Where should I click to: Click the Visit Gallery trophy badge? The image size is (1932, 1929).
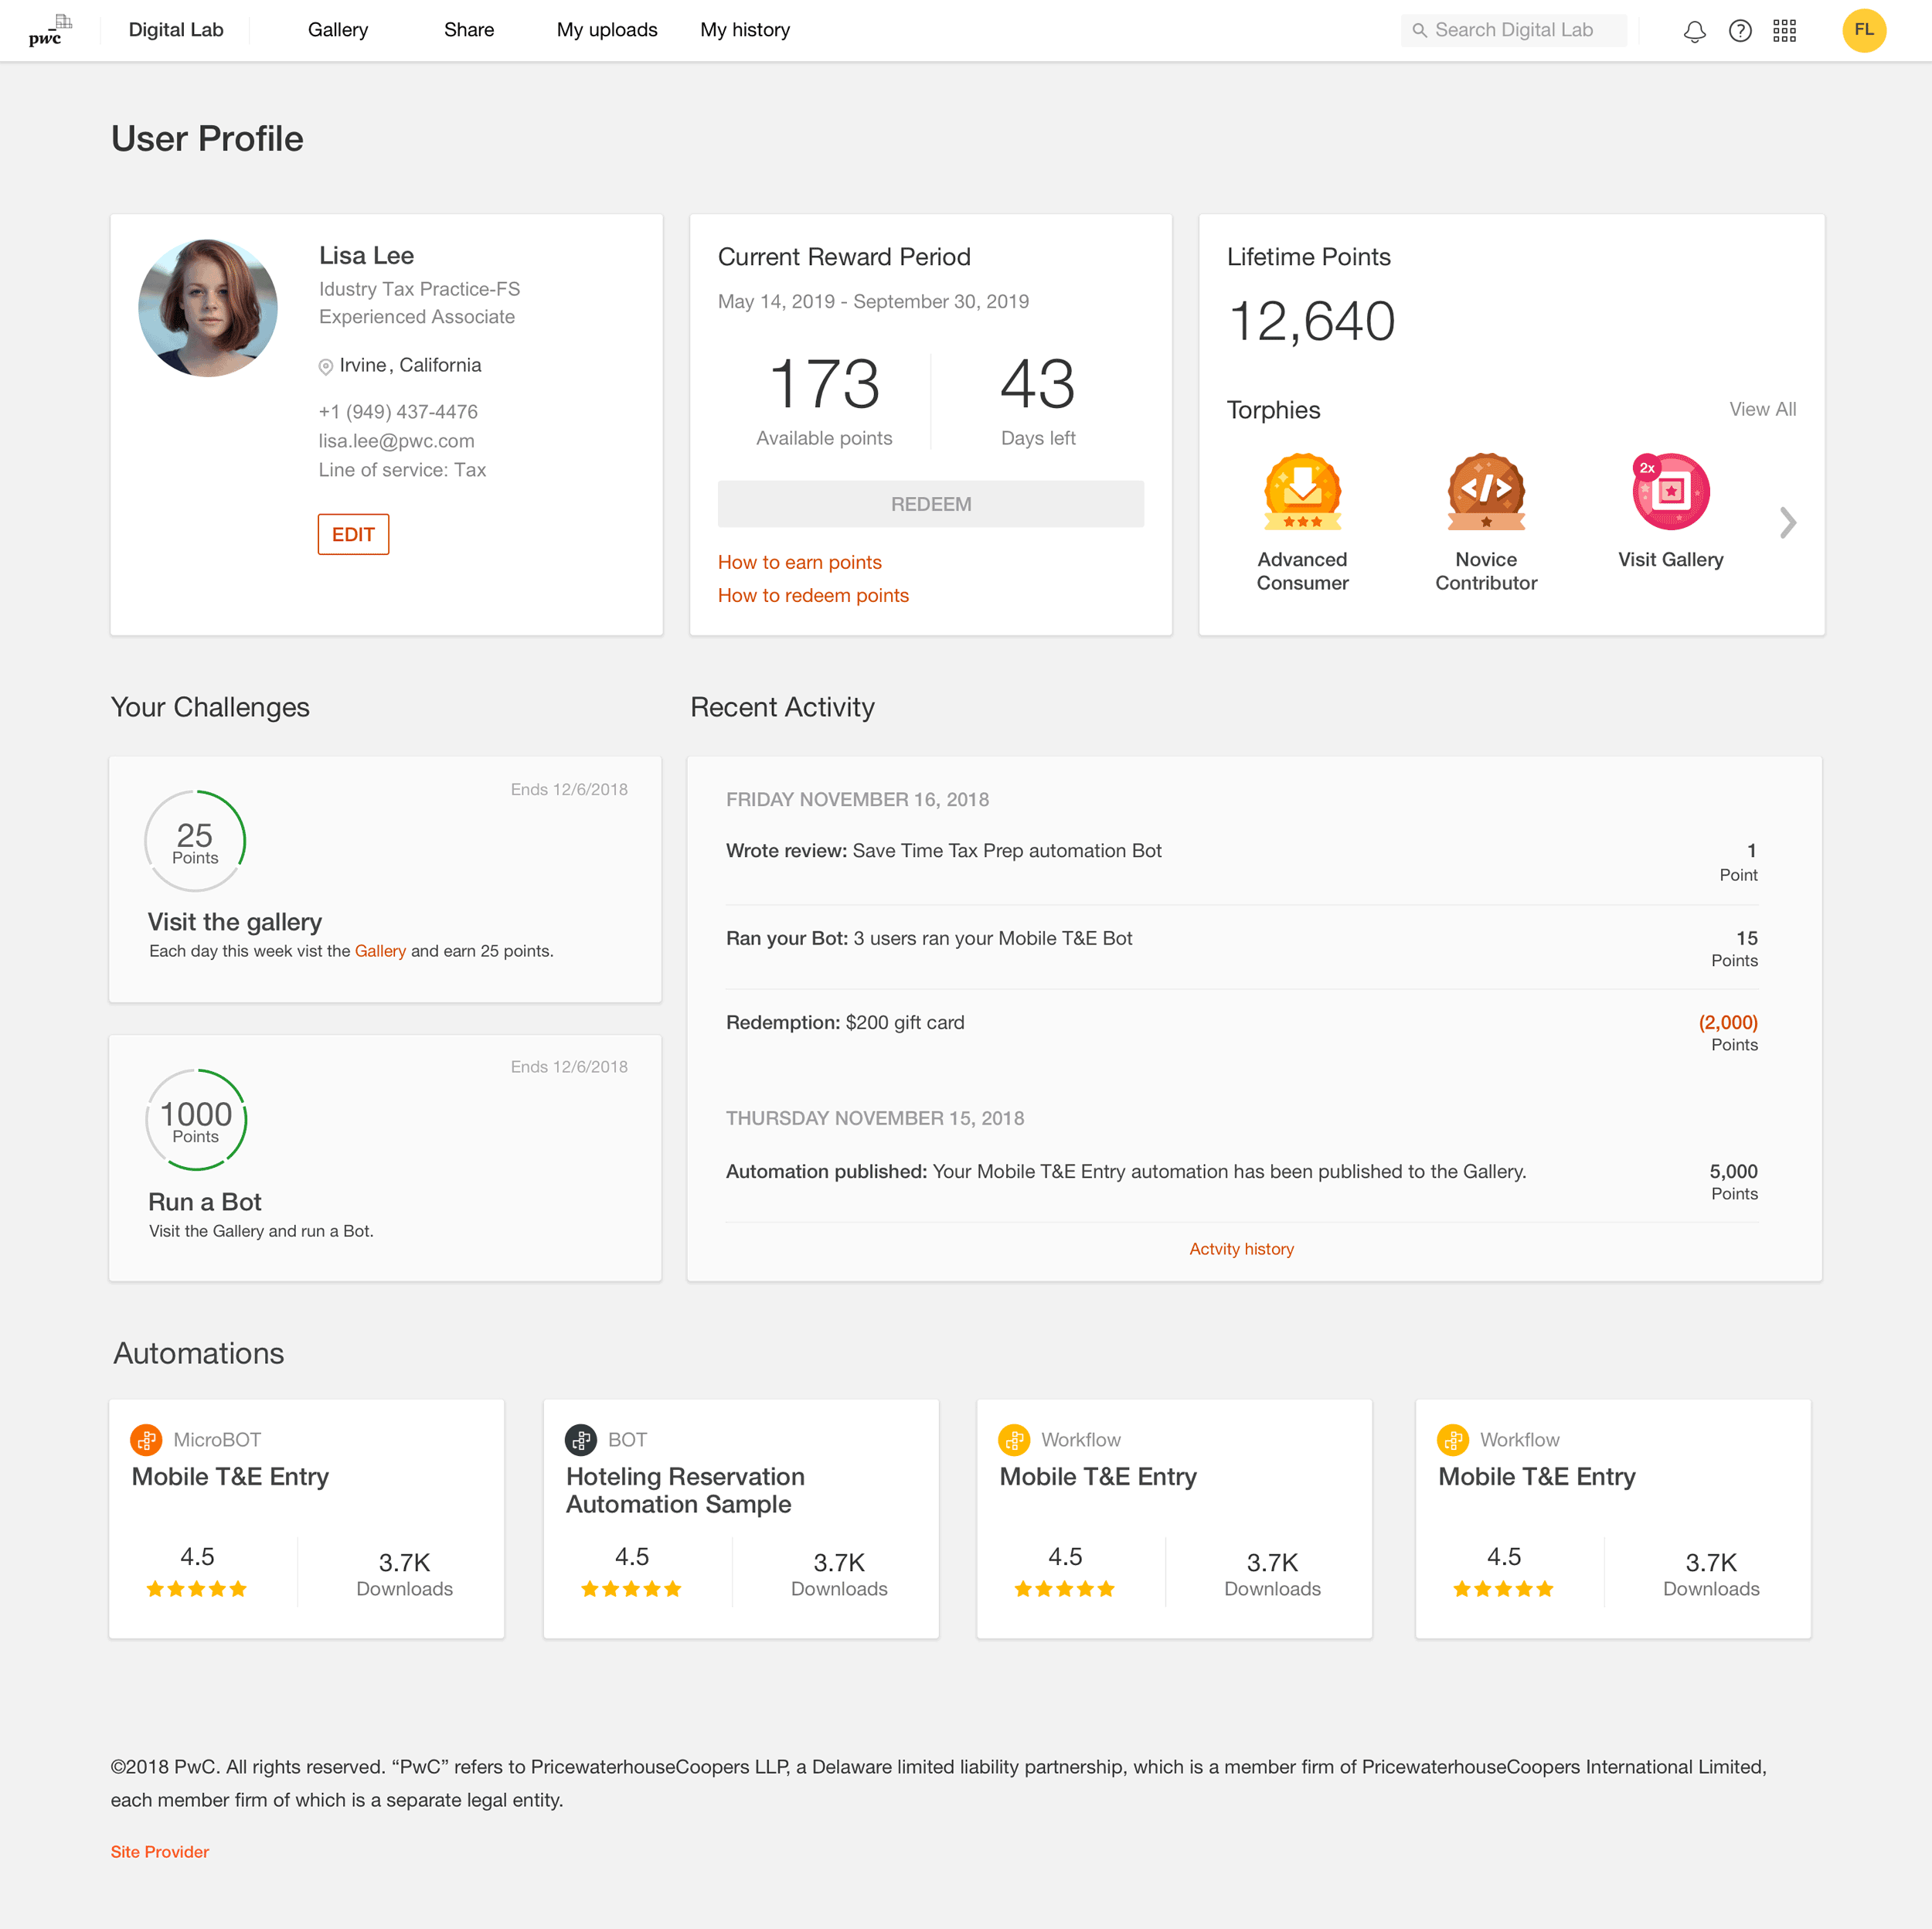coord(1671,492)
